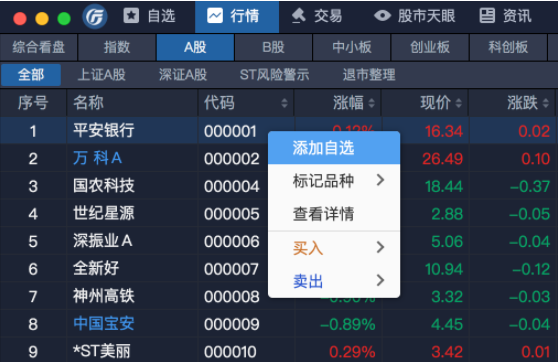
Task: Select stock 神州高铁
Action: pyautogui.click(x=104, y=296)
